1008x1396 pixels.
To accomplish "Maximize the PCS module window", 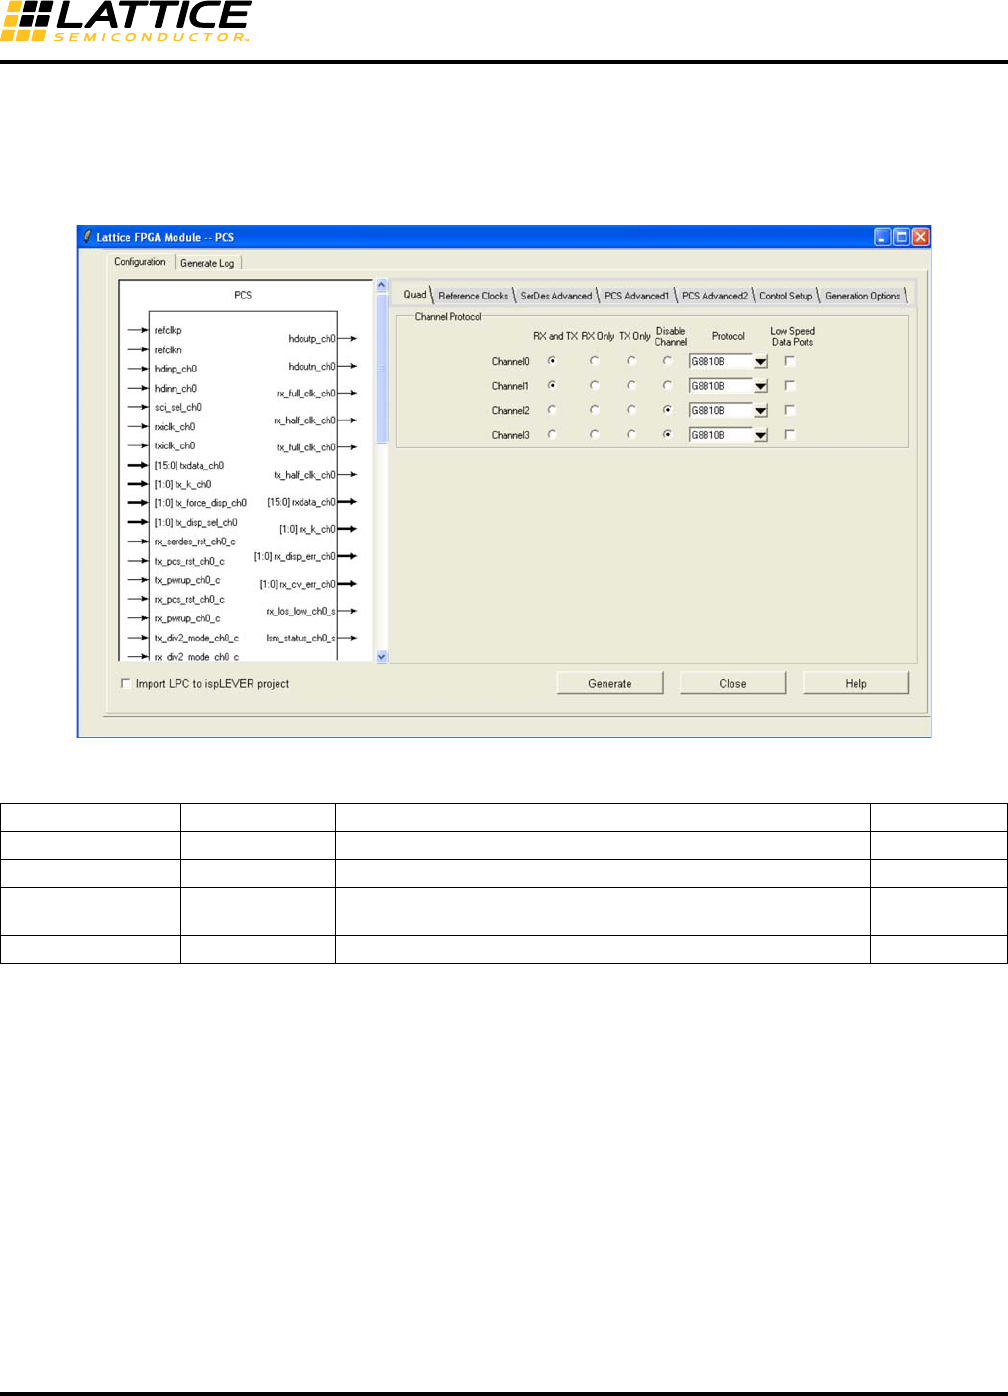I will click(901, 237).
